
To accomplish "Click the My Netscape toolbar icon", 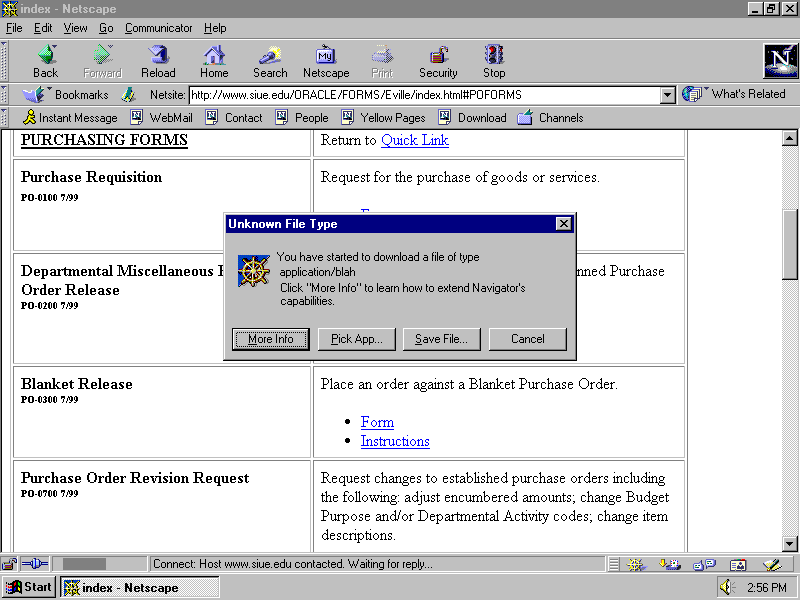I will (x=326, y=61).
